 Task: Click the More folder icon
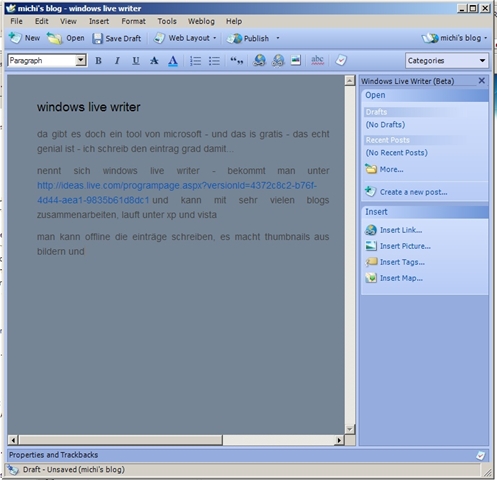[371, 169]
